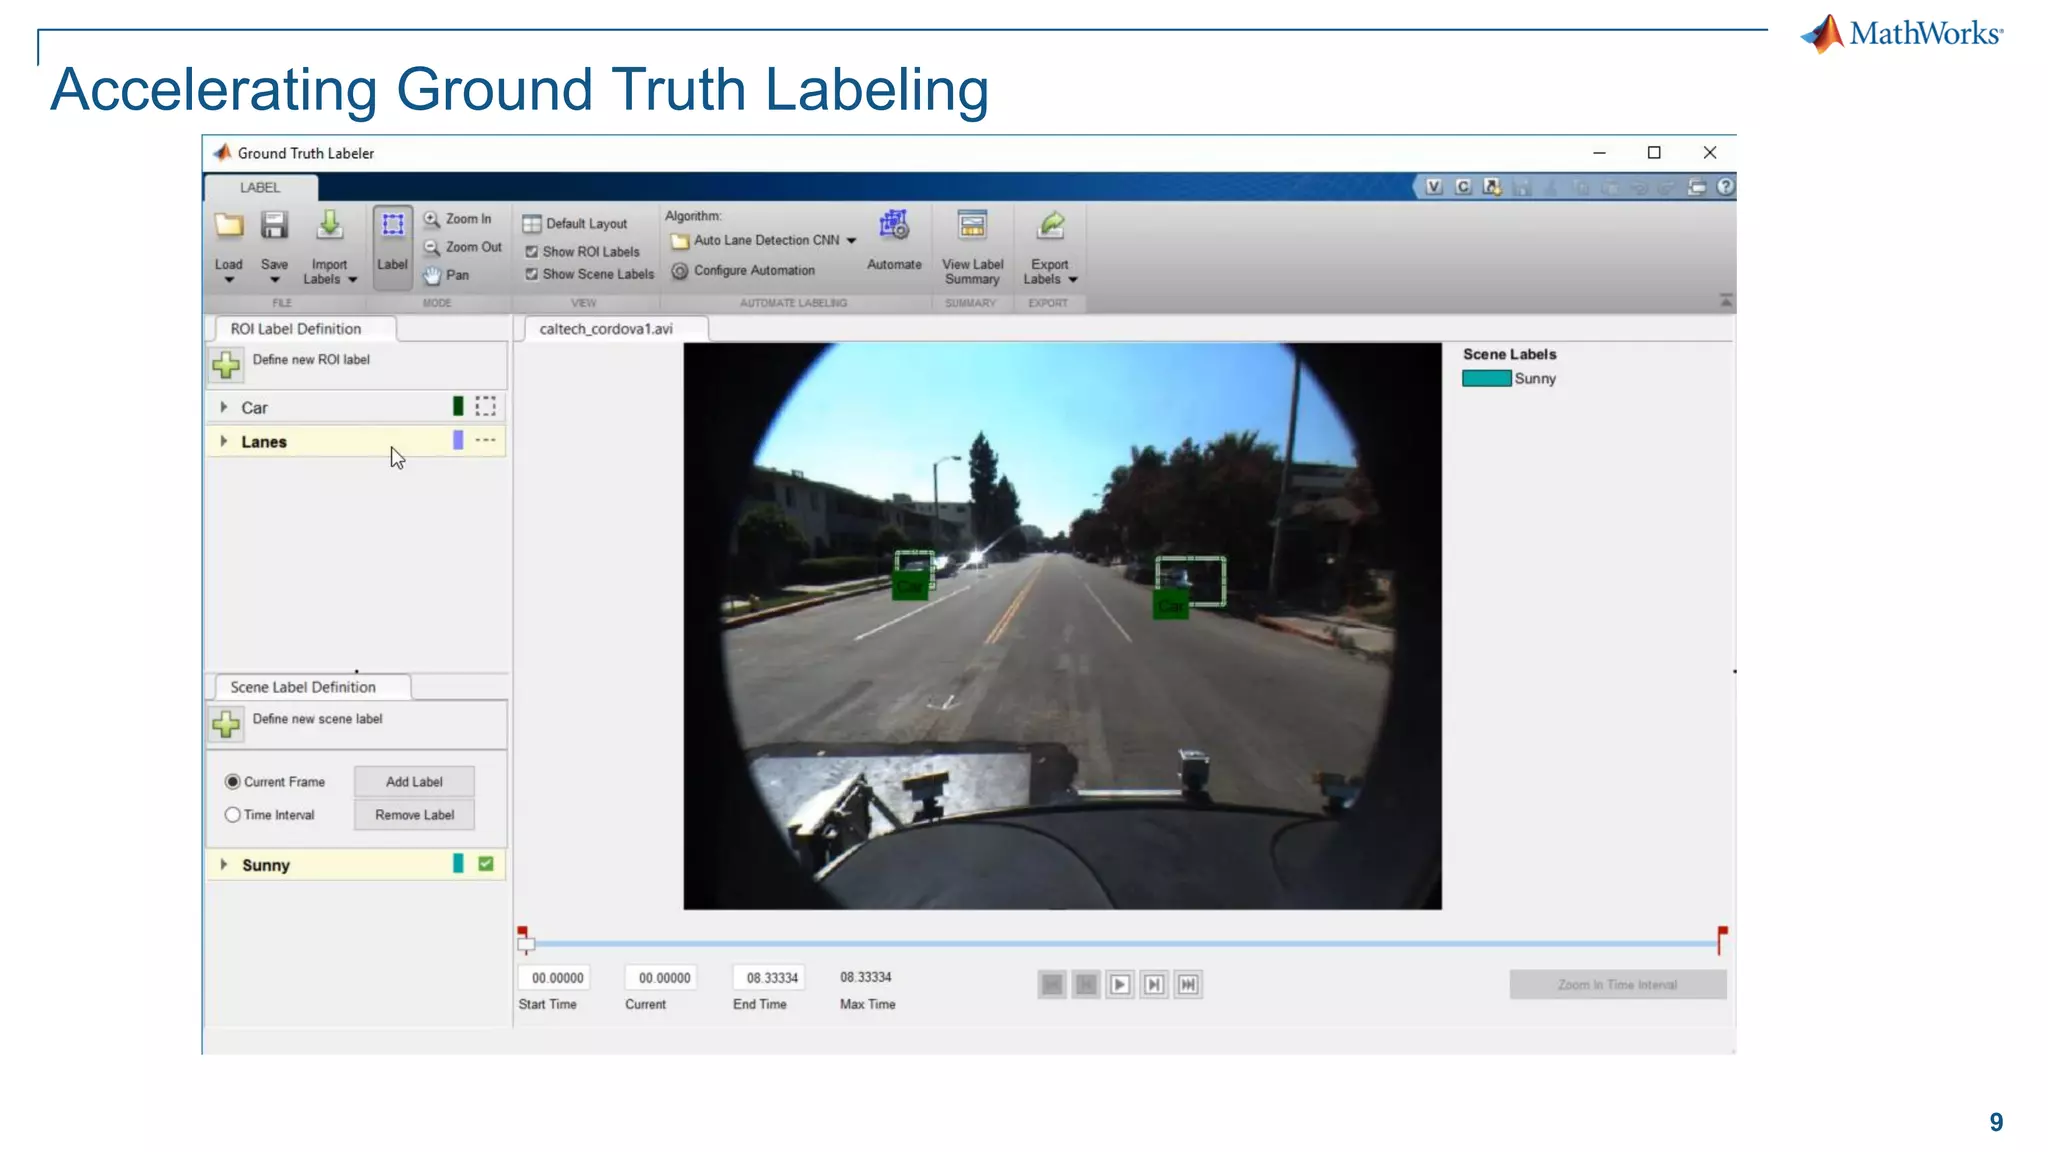Screen dimensions: 2048x1152
Task: Toggle Show ROI Labels checkbox
Action: click(x=532, y=252)
